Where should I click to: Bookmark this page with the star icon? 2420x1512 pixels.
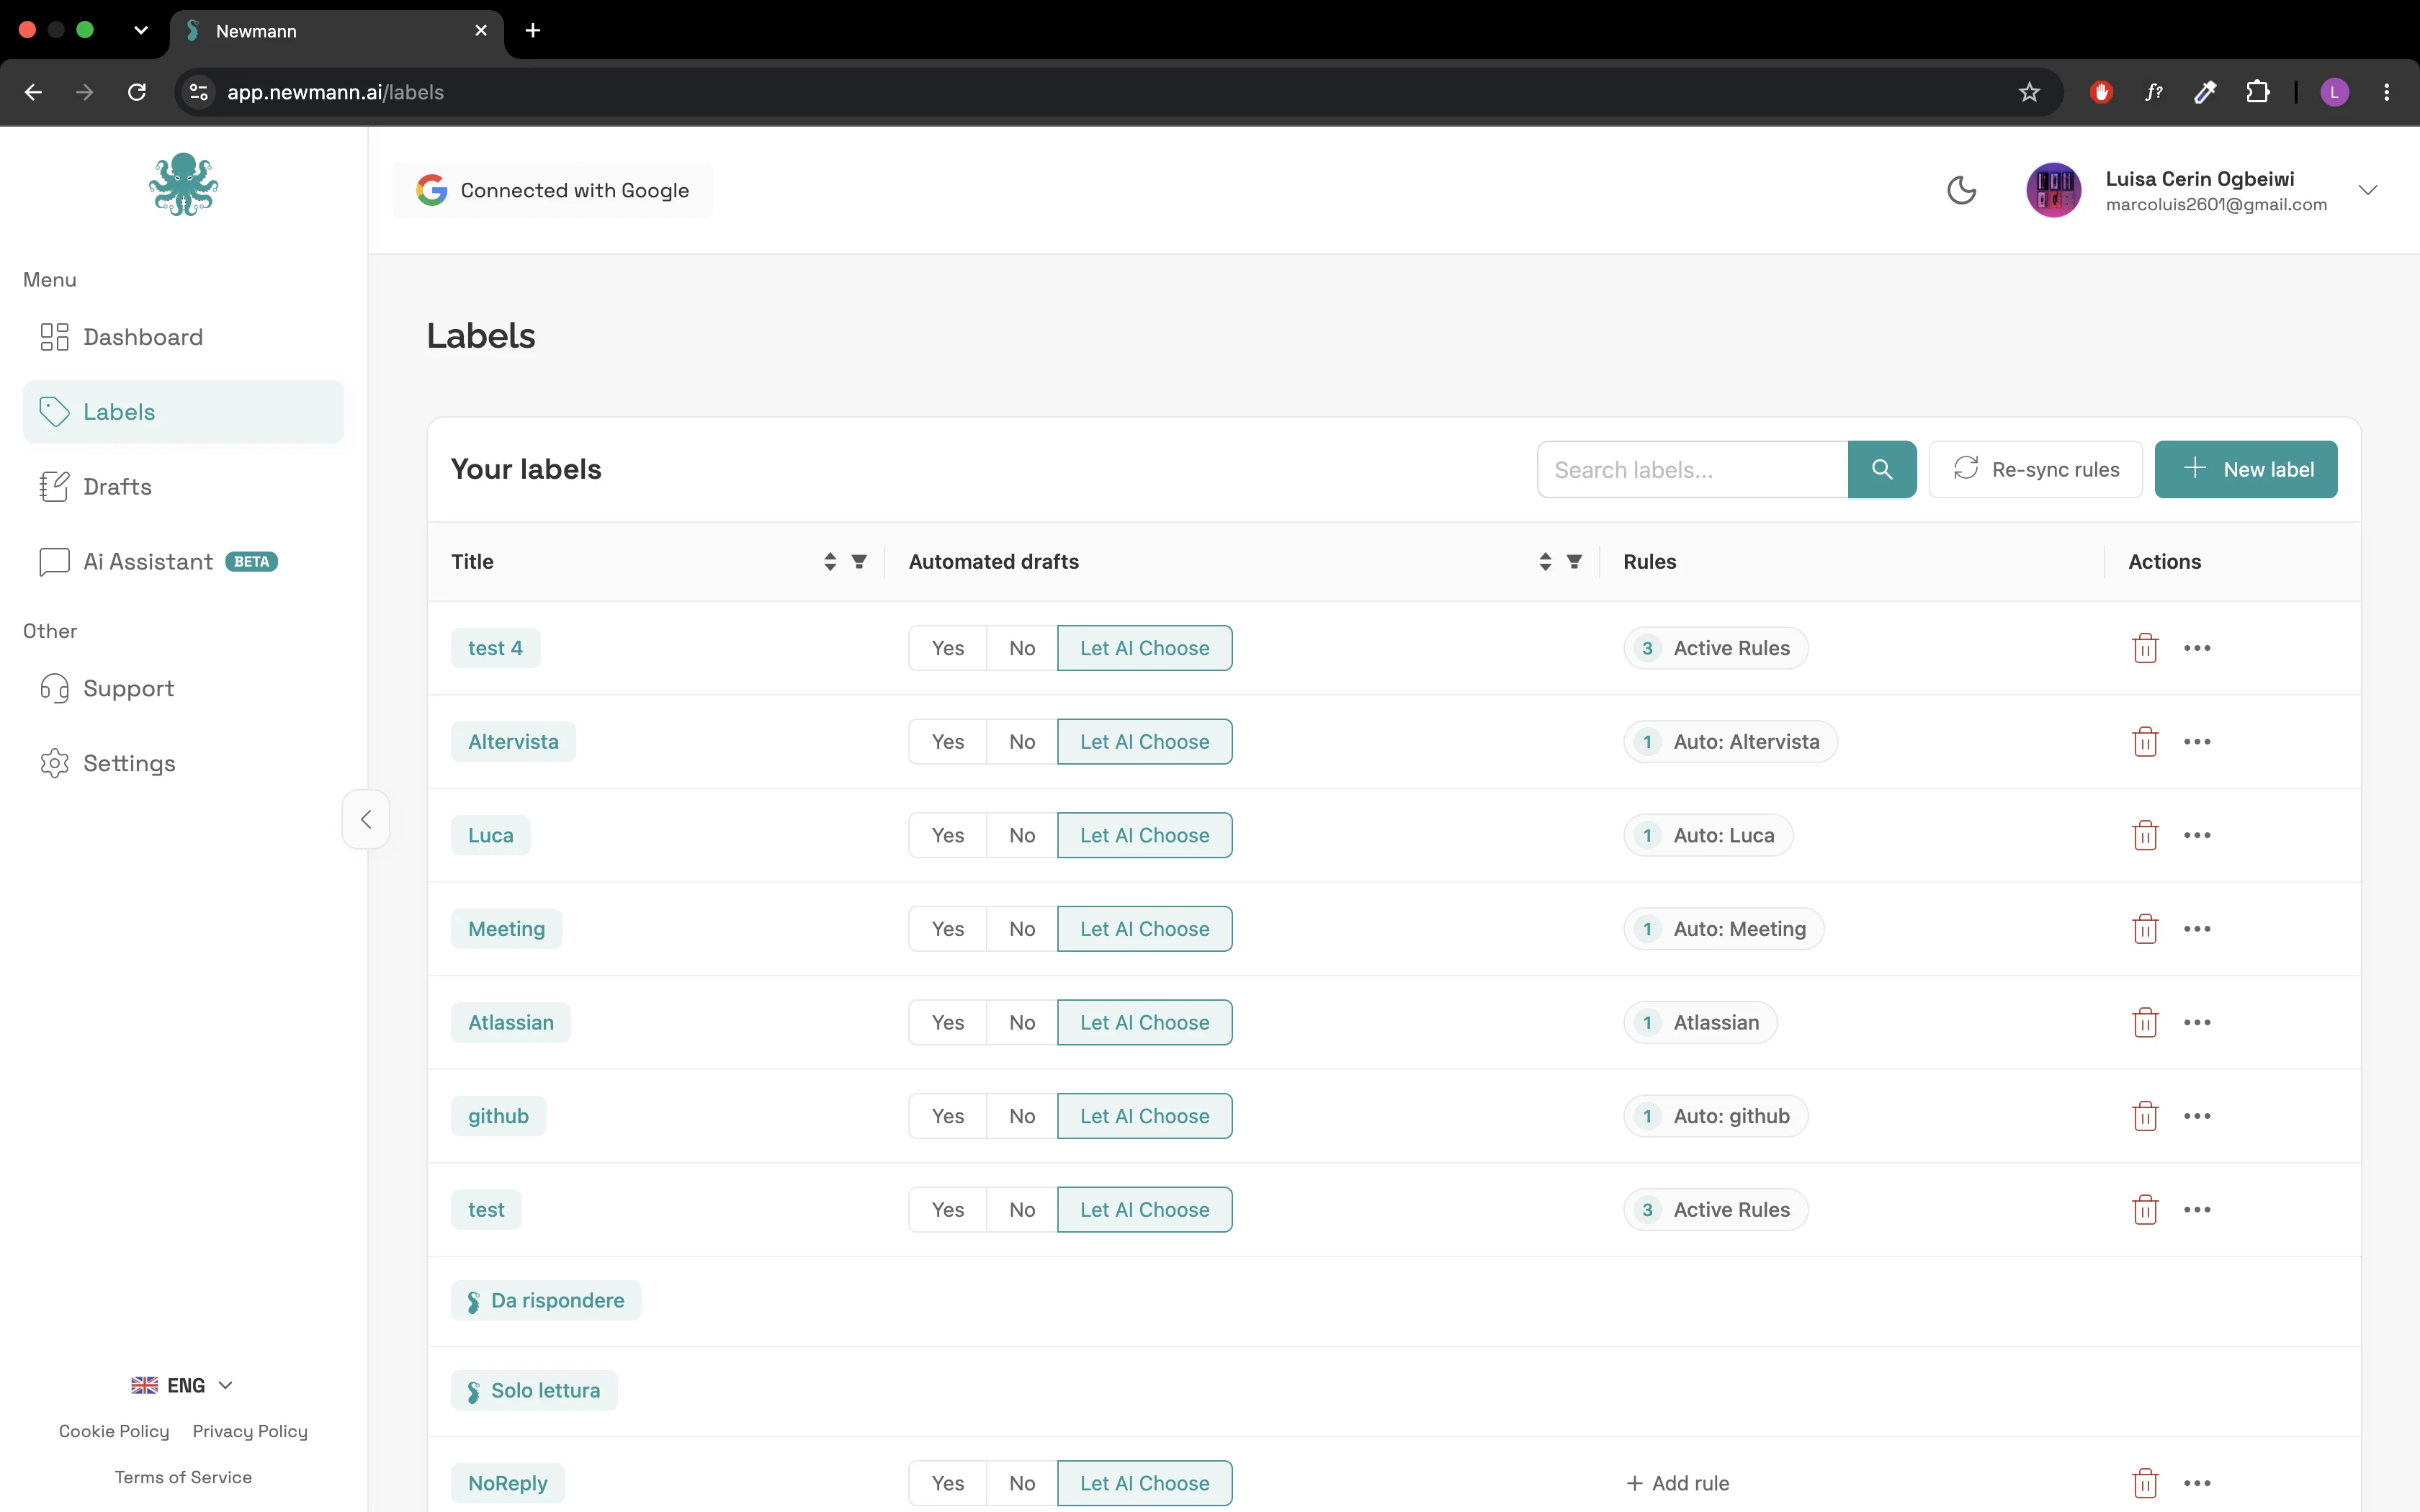(2029, 92)
